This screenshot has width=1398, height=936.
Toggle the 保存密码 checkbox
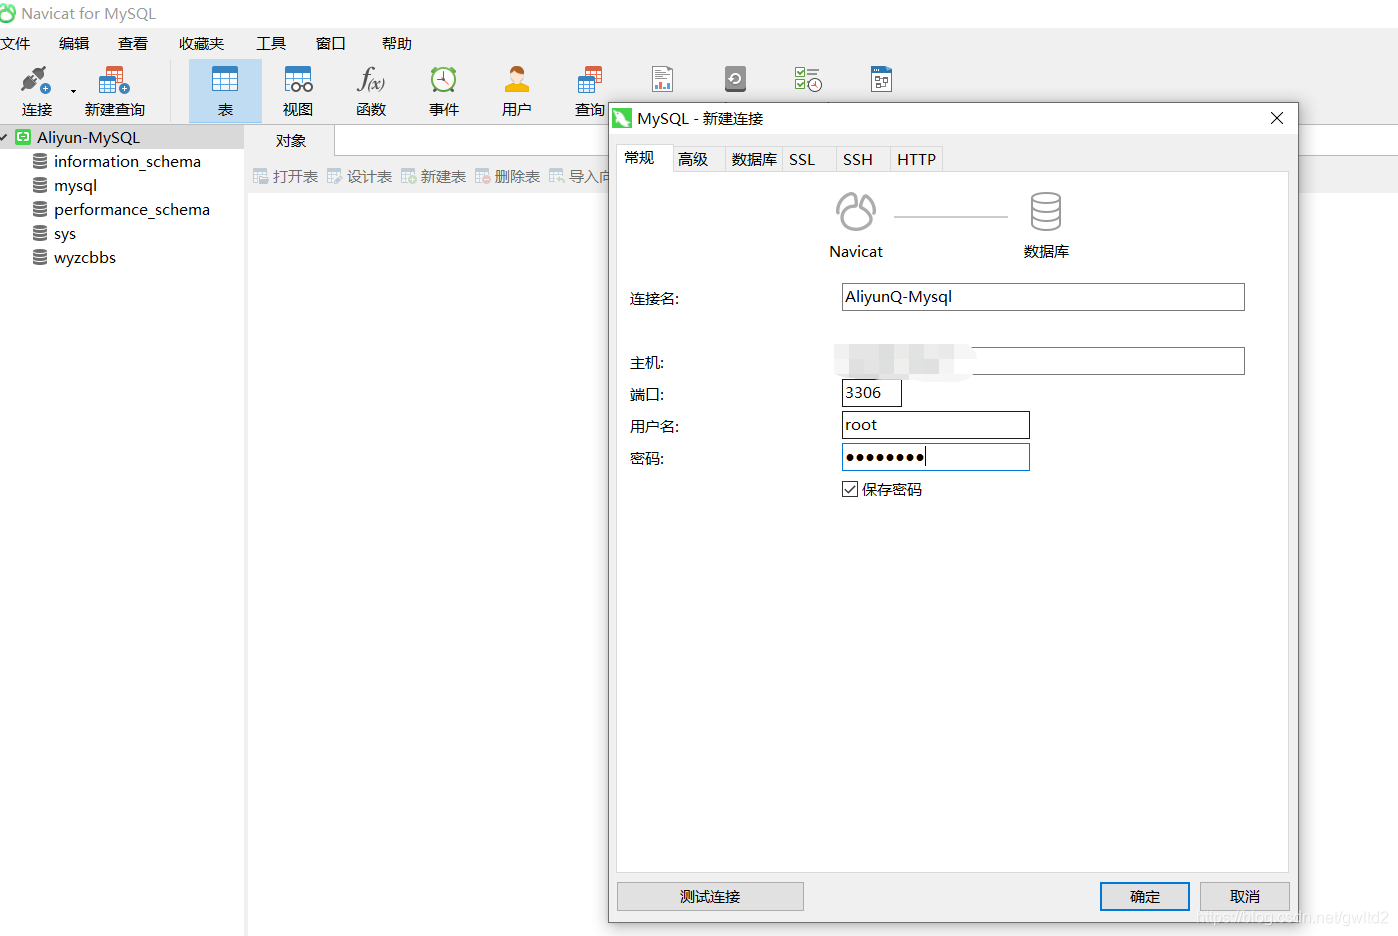tap(850, 489)
